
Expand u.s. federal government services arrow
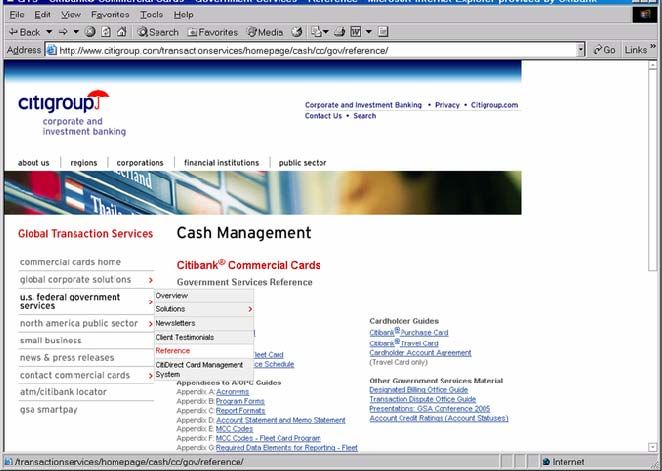[151, 302]
